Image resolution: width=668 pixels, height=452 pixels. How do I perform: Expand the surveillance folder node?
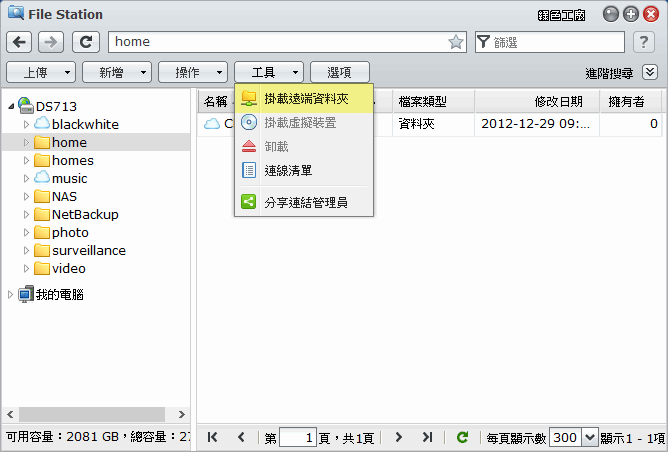click(x=26, y=250)
